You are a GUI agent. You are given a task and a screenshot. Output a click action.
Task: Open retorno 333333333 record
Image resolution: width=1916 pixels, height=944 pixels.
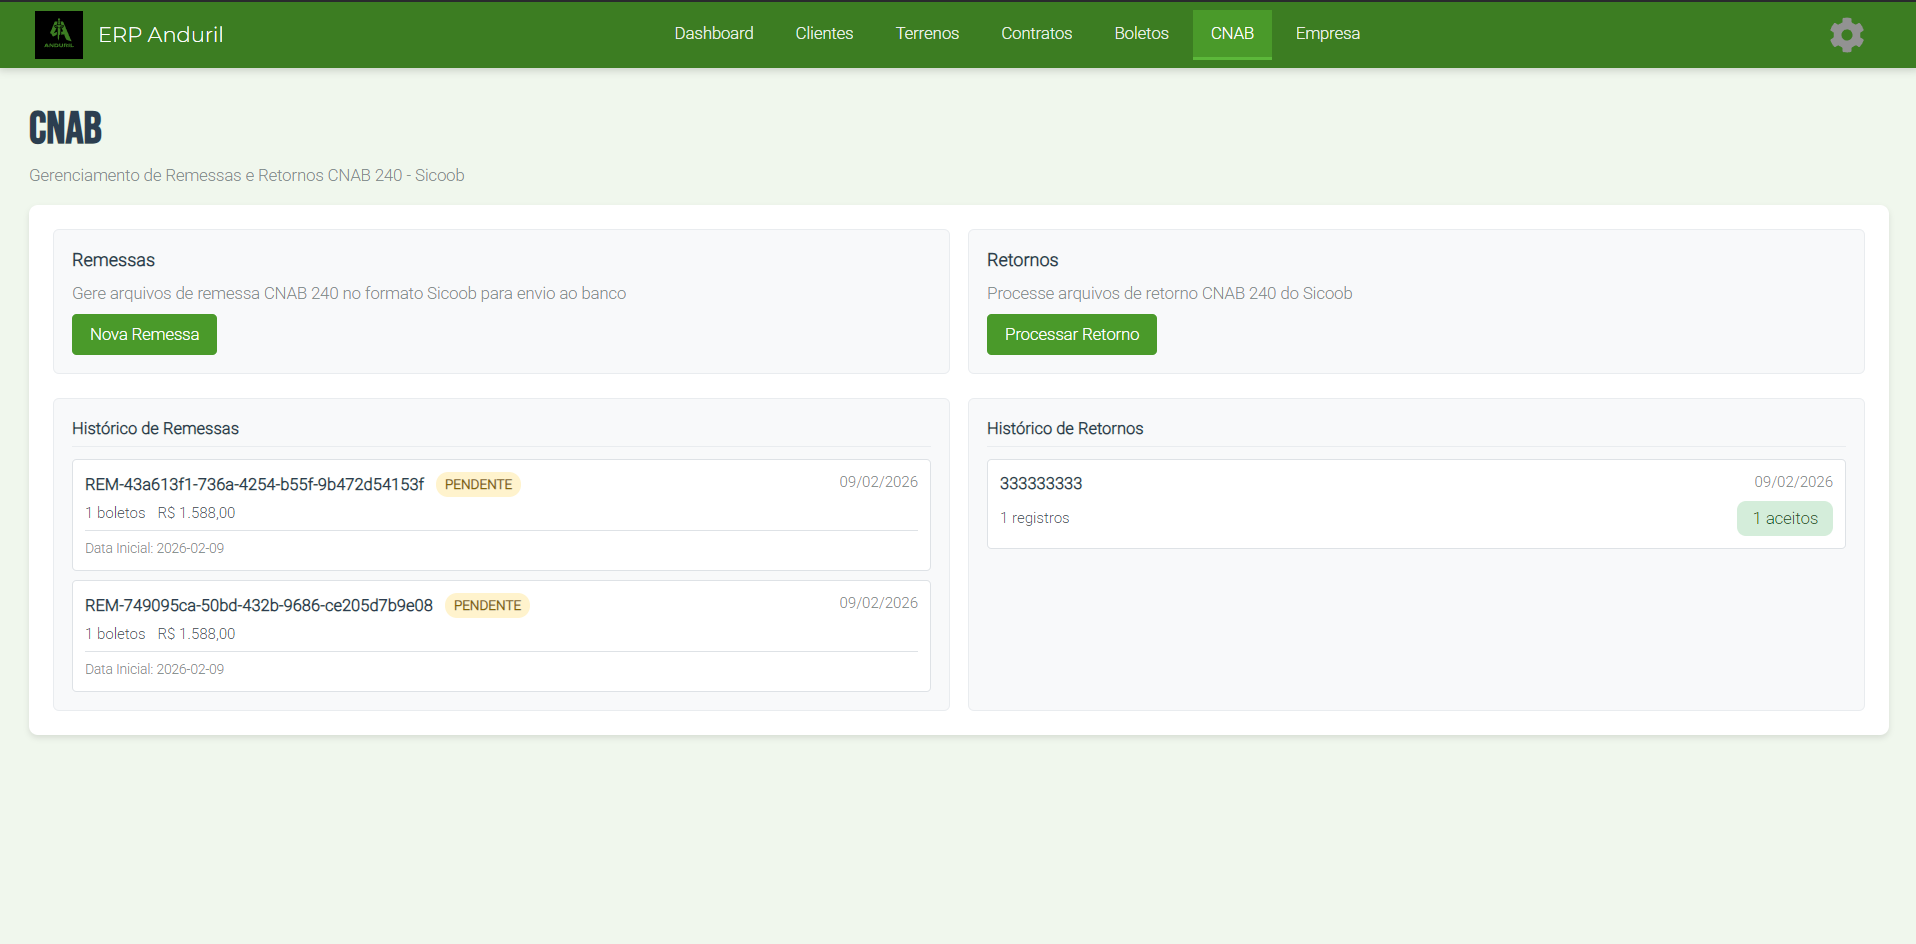[1041, 484]
